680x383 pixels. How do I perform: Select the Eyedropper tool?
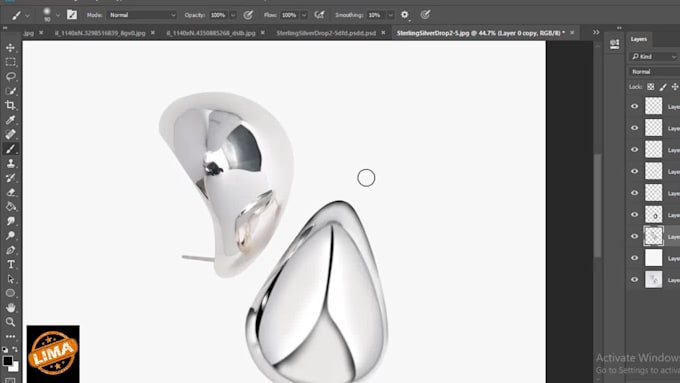pos(10,120)
